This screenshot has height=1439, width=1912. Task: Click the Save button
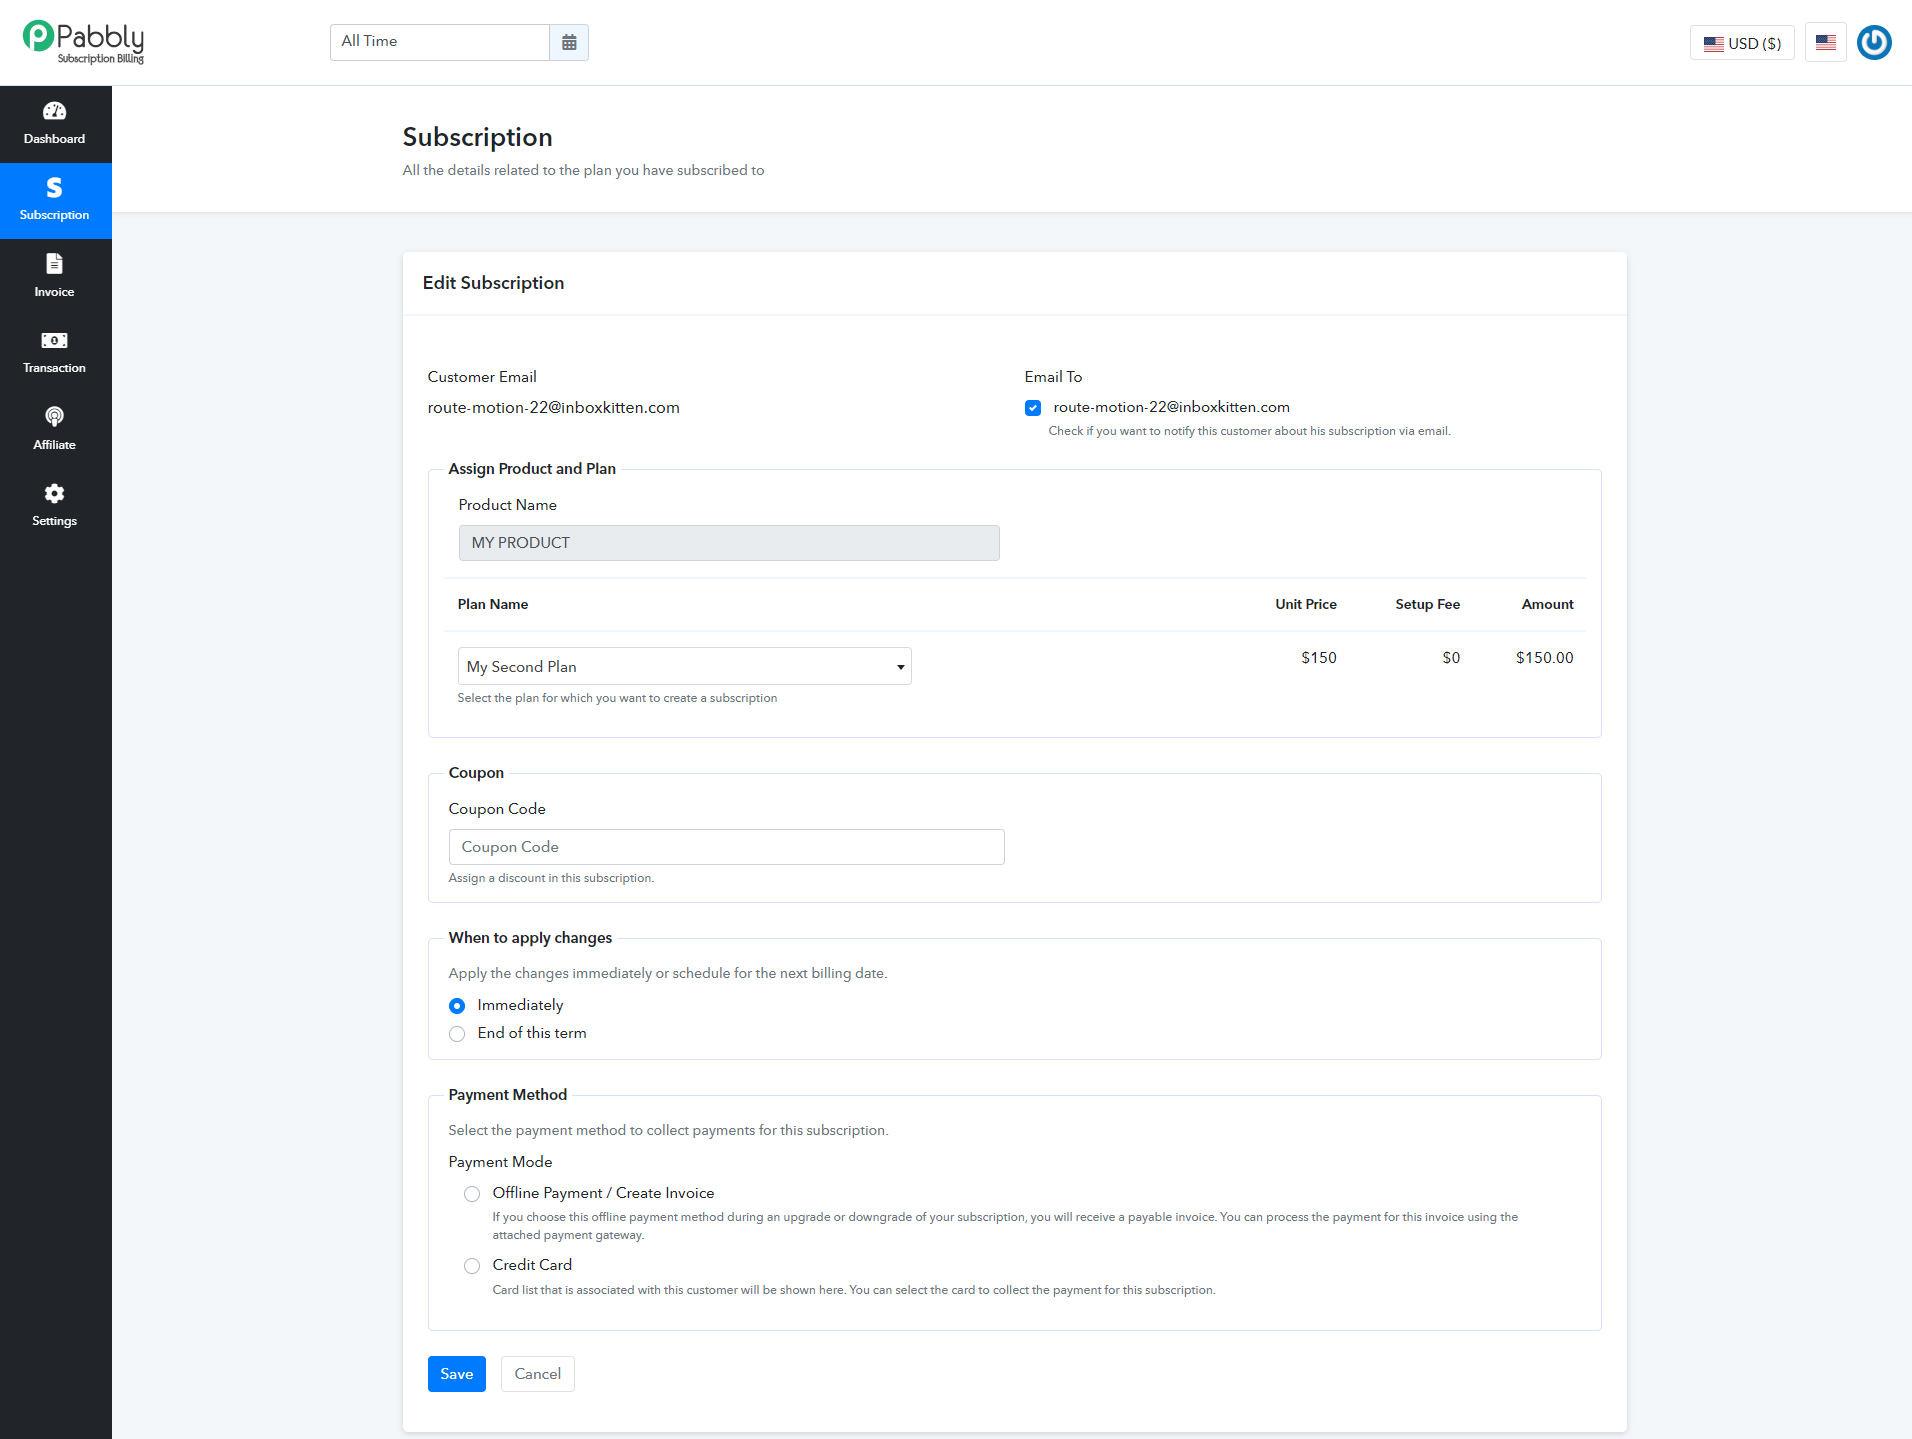(457, 1374)
